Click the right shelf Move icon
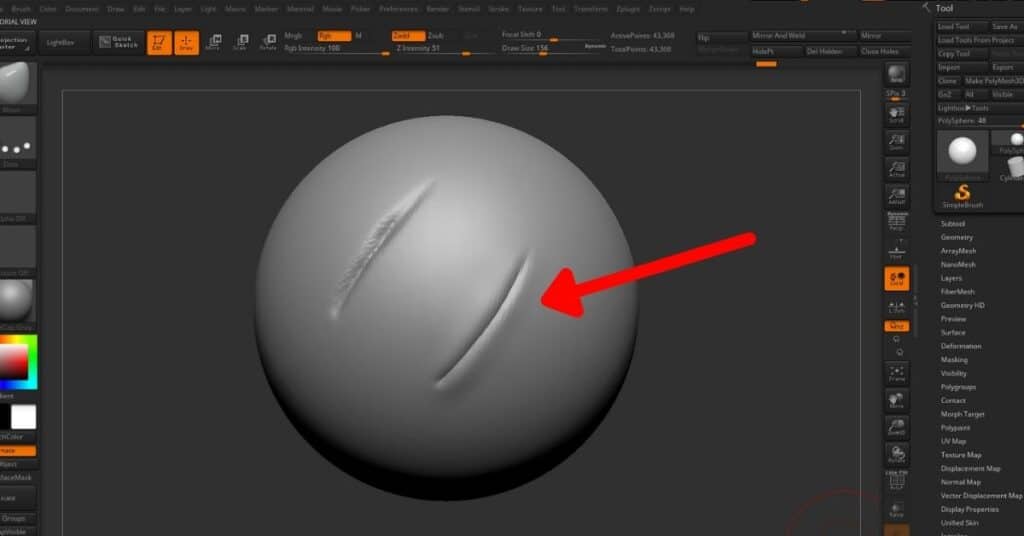Viewport: 1024px width, 536px height. point(897,400)
